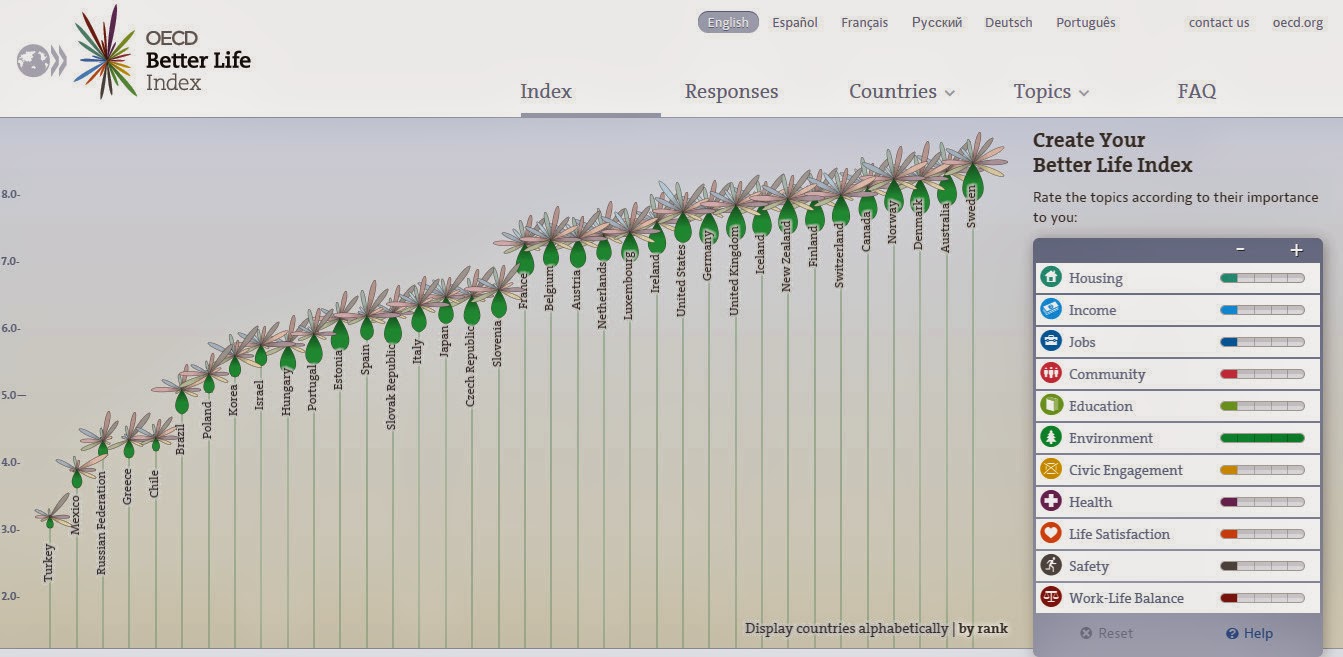The width and height of the screenshot is (1343, 657).
Task: Select France's flower on the chart
Action: pos(525,249)
